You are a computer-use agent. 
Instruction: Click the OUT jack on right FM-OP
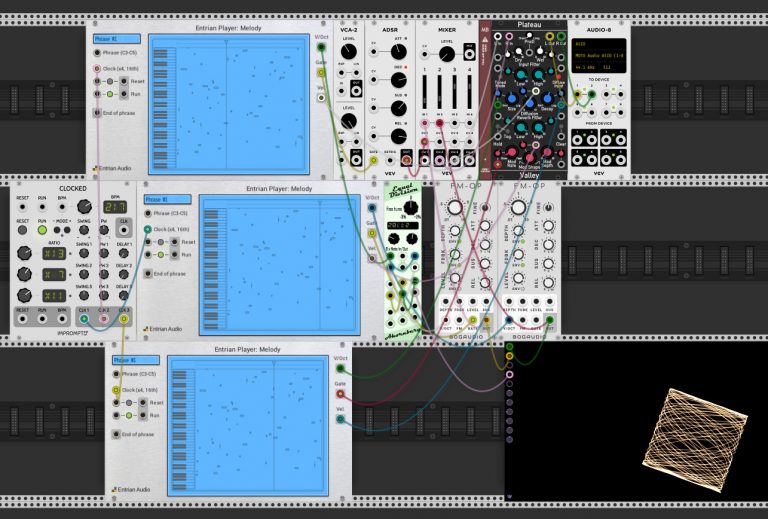pos(550,320)
